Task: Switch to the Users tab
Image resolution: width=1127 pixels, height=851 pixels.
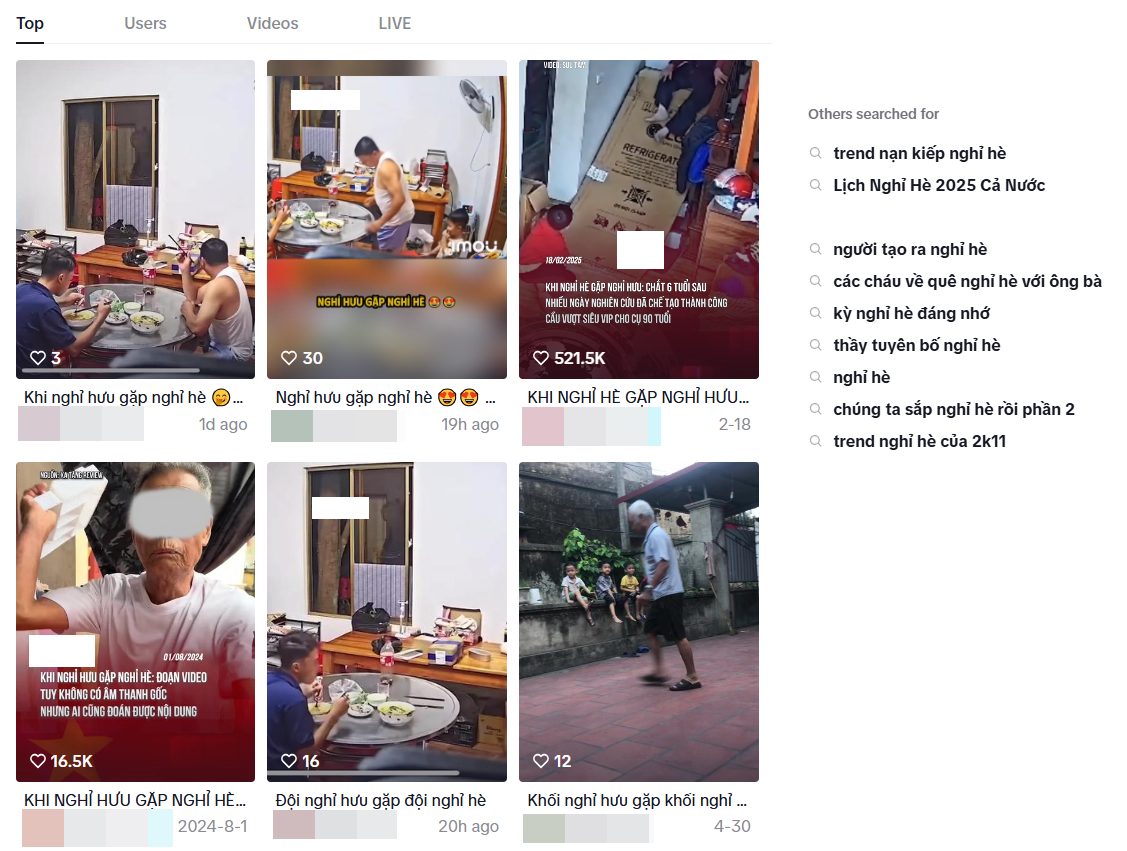Action: 145,23
